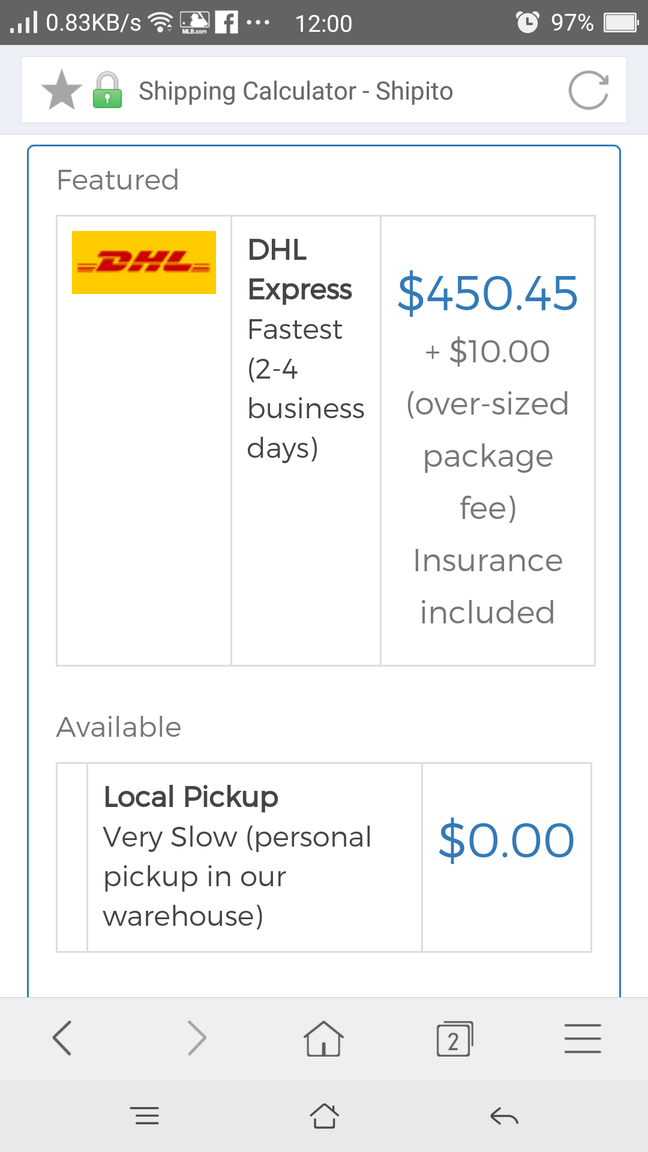This screenshot has width=648, height=1152.
Task: Tap the alarm clock status icon
Action: pos(528,22)
